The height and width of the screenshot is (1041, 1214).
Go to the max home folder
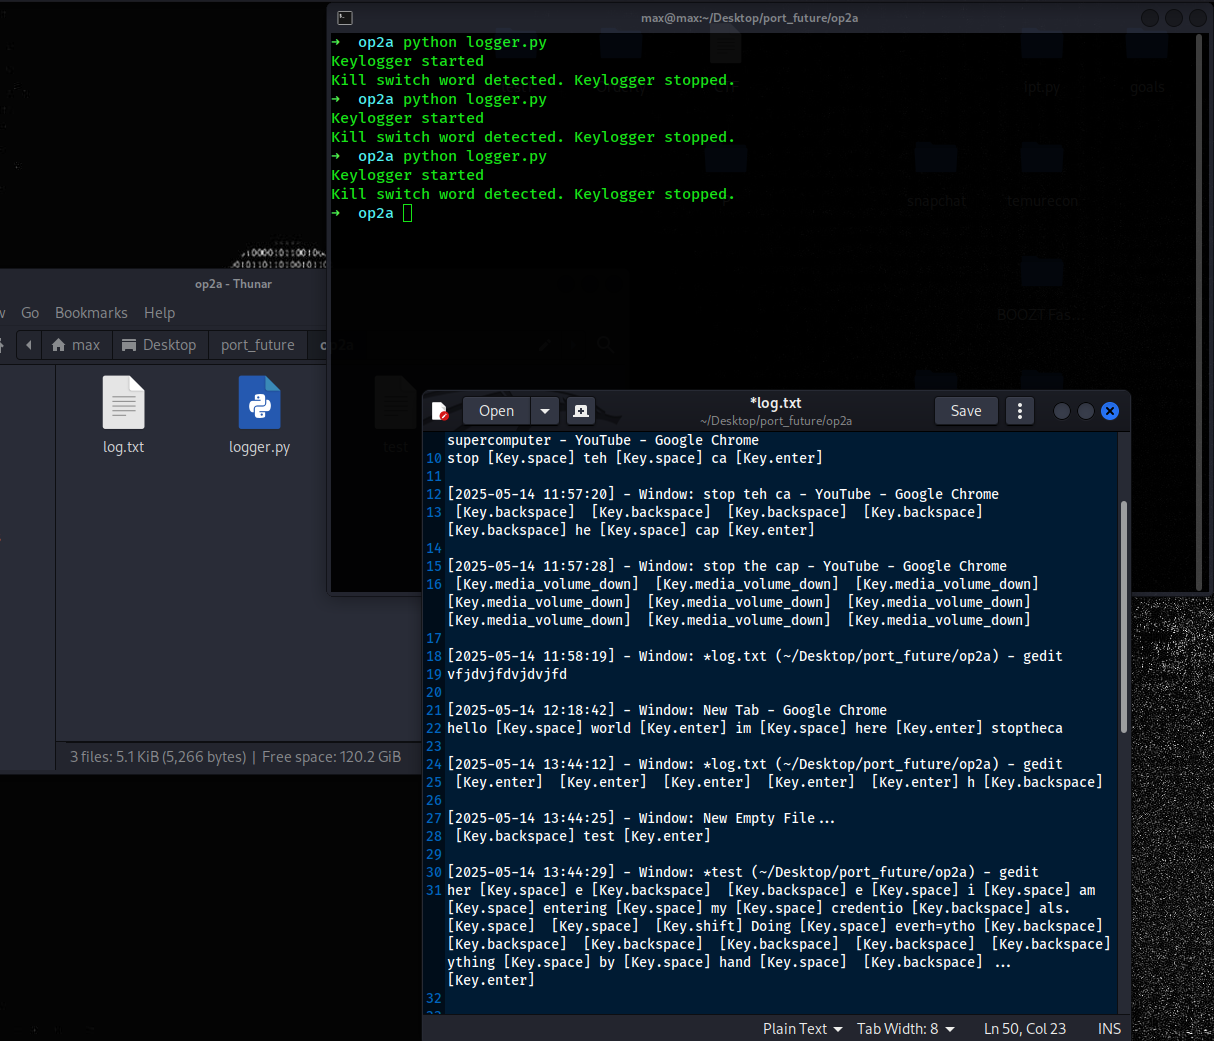76,345
